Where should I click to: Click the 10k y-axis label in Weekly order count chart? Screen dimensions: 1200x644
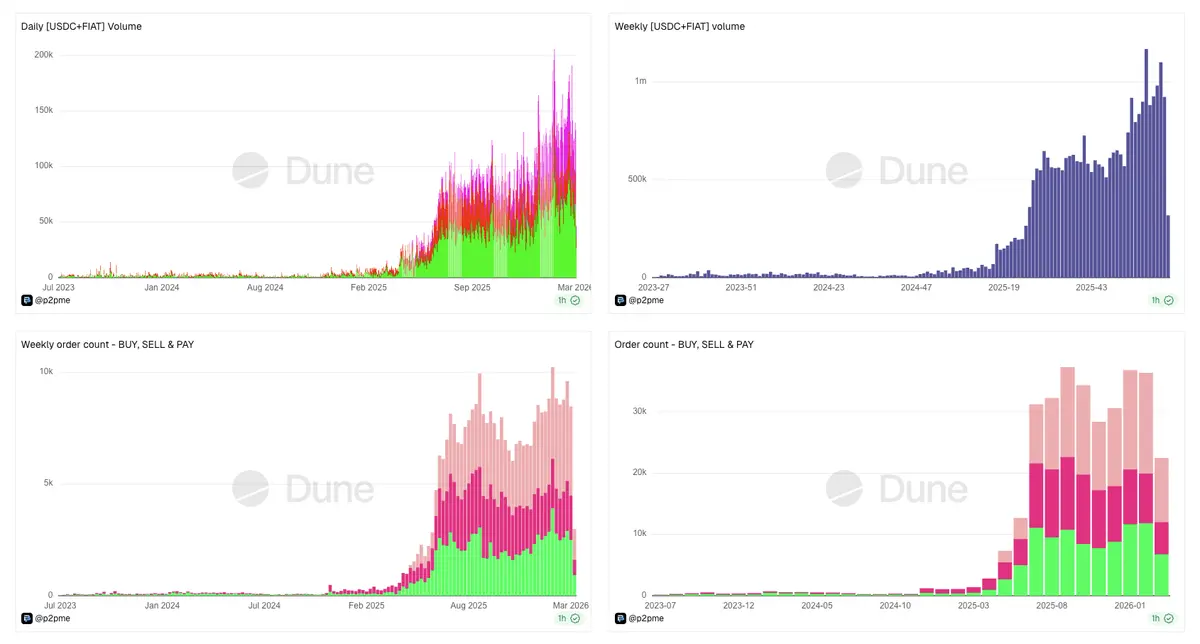click(46, 372)
